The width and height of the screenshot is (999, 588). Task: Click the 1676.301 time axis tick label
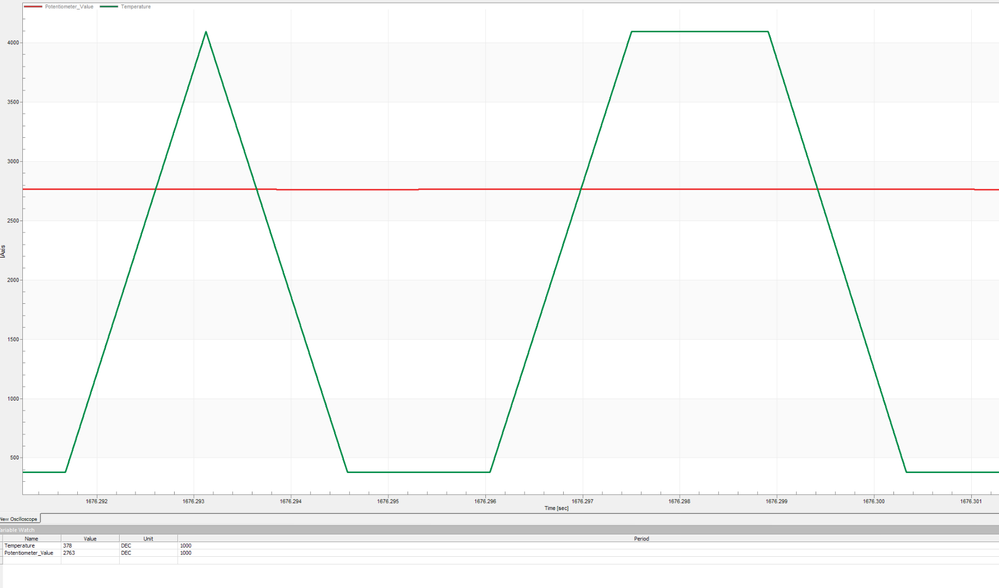(x=971, y=501)
